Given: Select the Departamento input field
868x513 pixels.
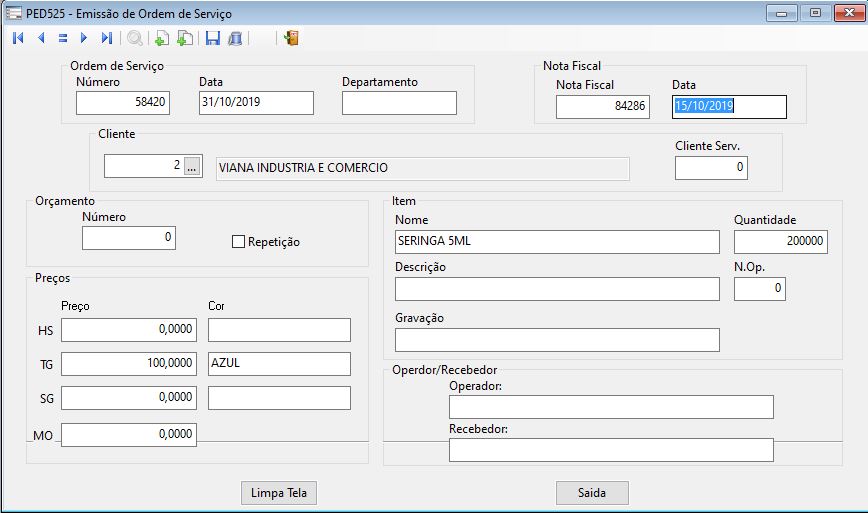Looking at the screenshot, I should click(x=399, y=103).
